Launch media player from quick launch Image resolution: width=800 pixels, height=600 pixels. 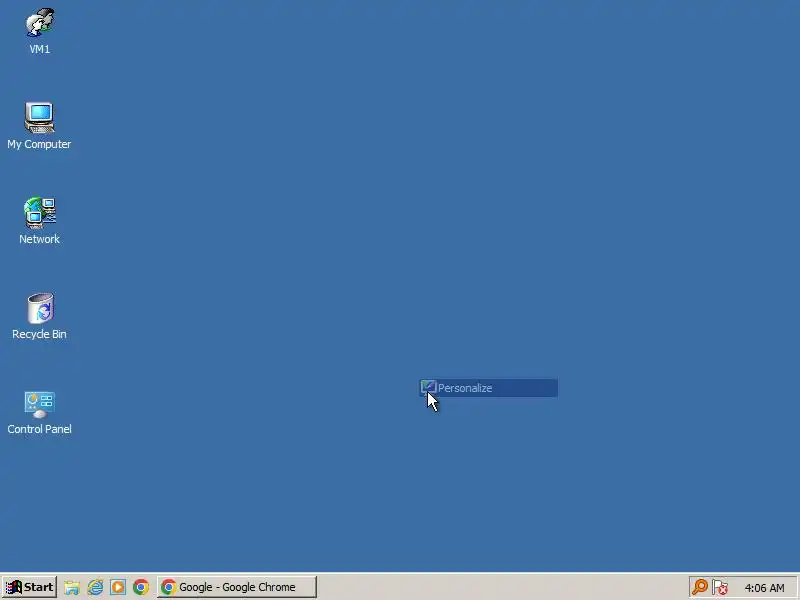click(x=118, y=587)
